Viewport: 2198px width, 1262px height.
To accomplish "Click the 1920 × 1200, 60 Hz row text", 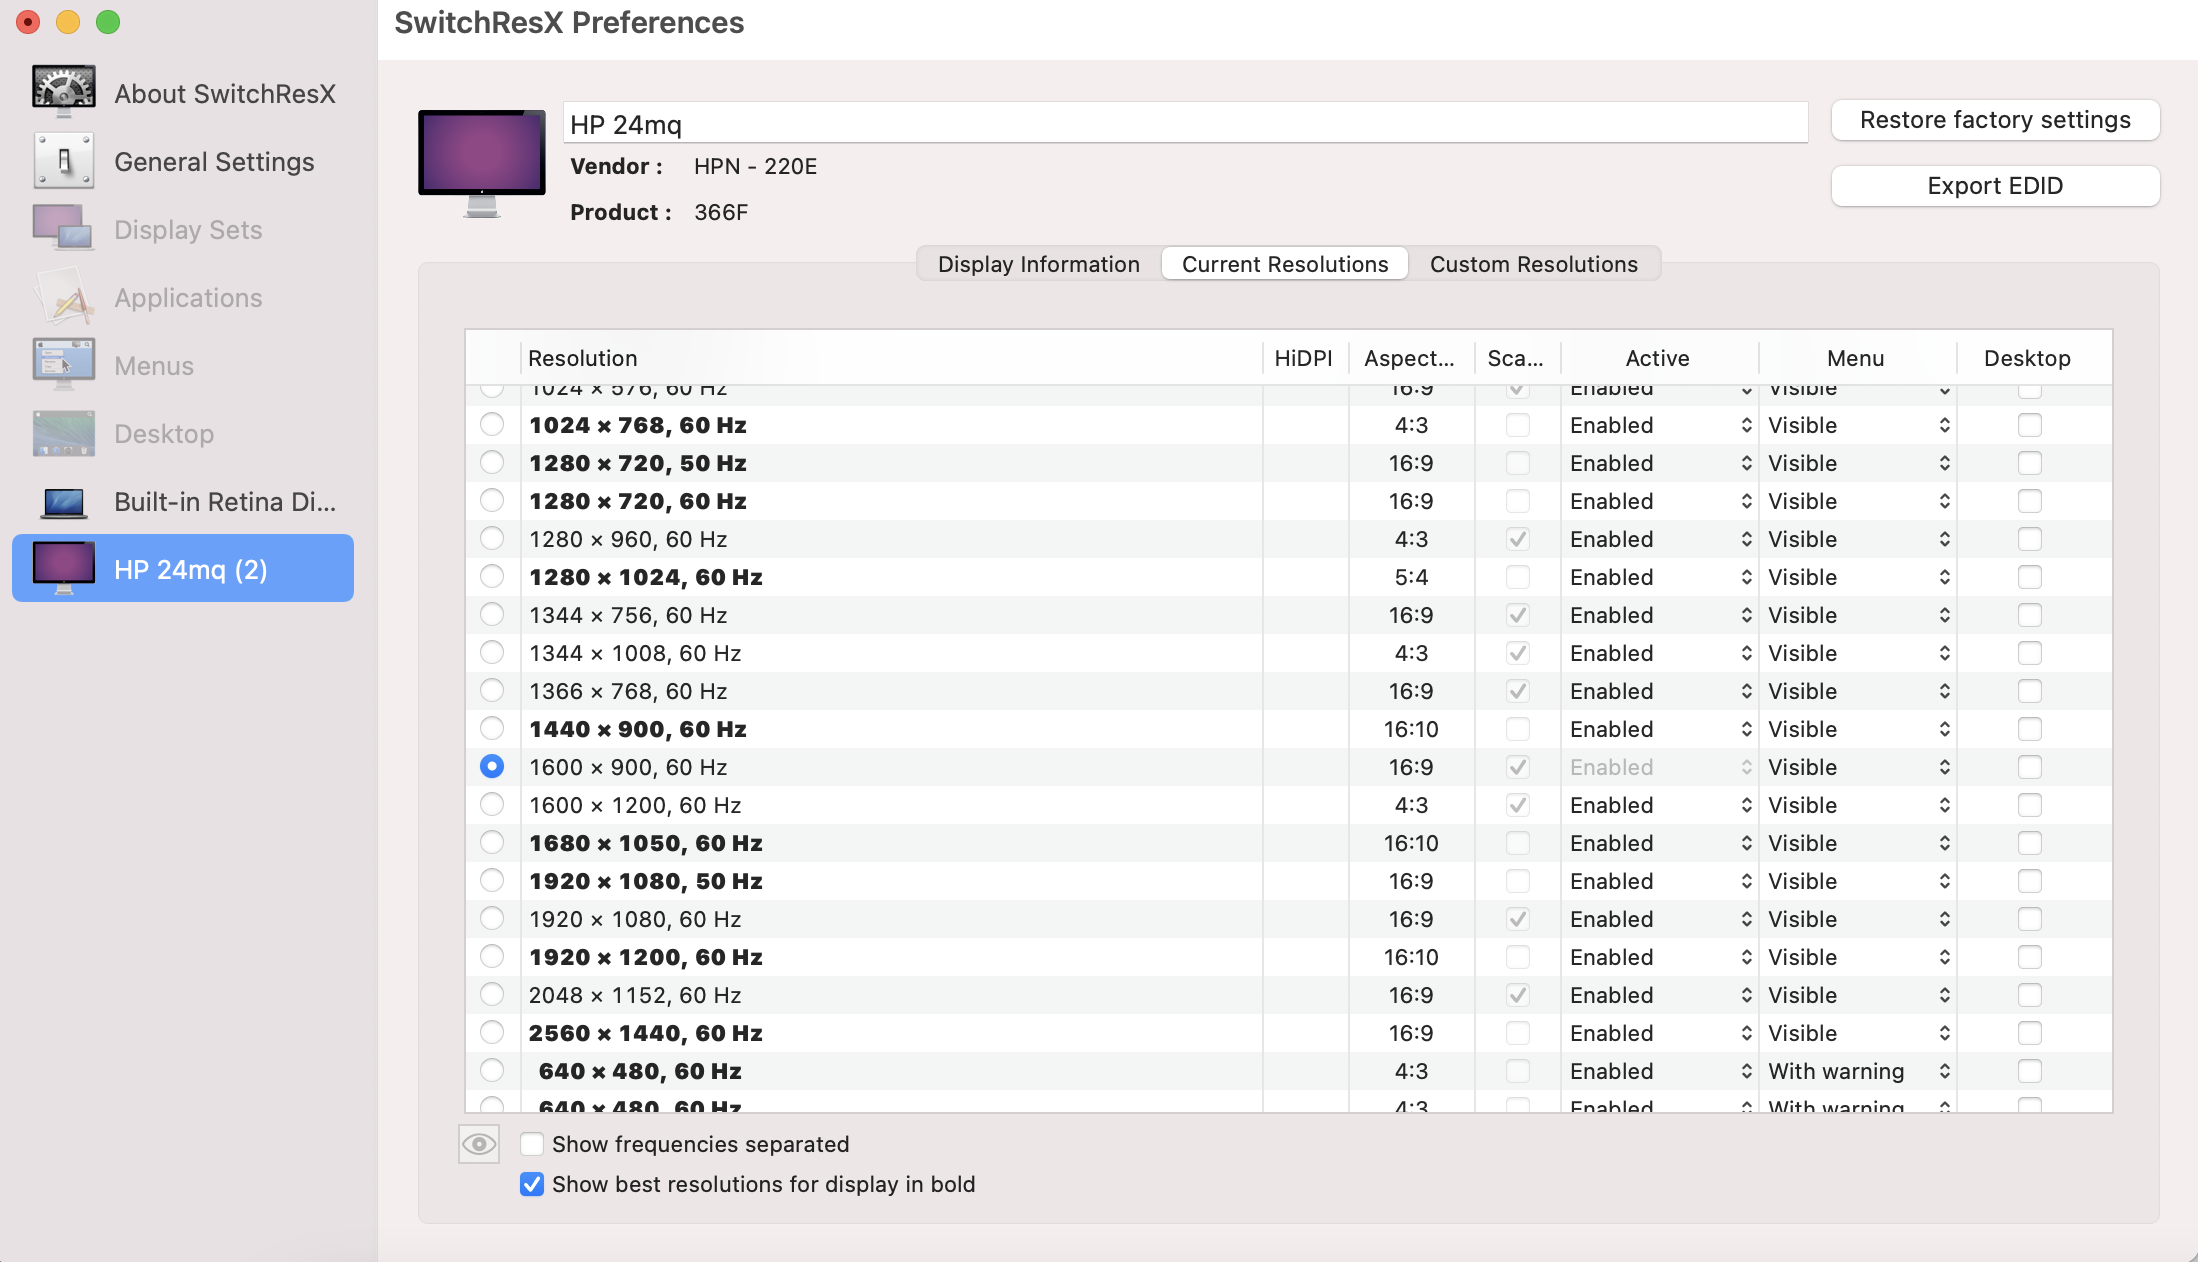I will click(x=646, y=957).
